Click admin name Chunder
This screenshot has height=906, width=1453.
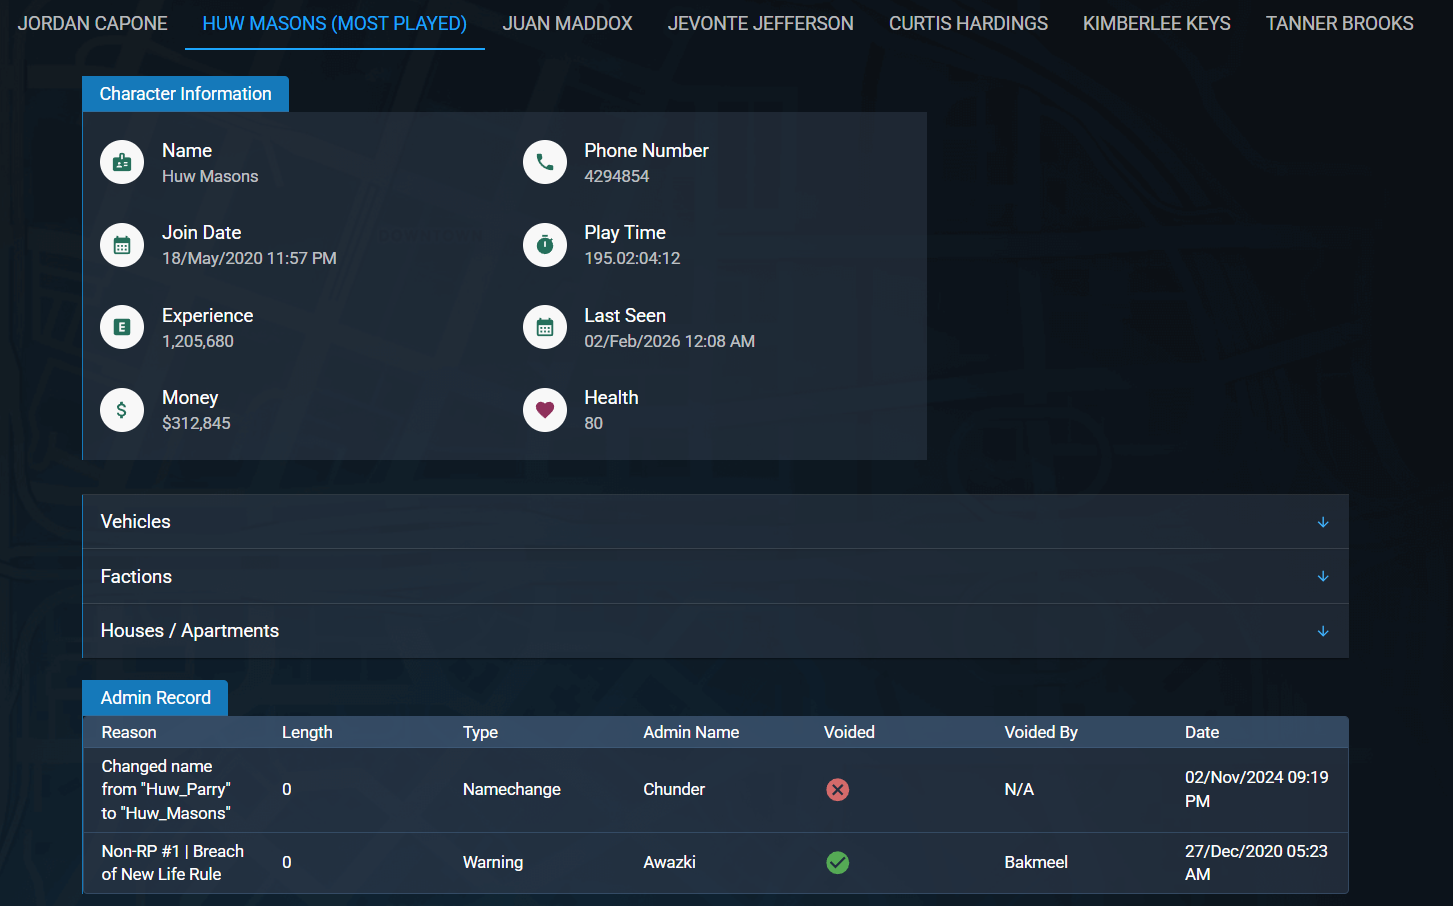[x=674, y=790]
